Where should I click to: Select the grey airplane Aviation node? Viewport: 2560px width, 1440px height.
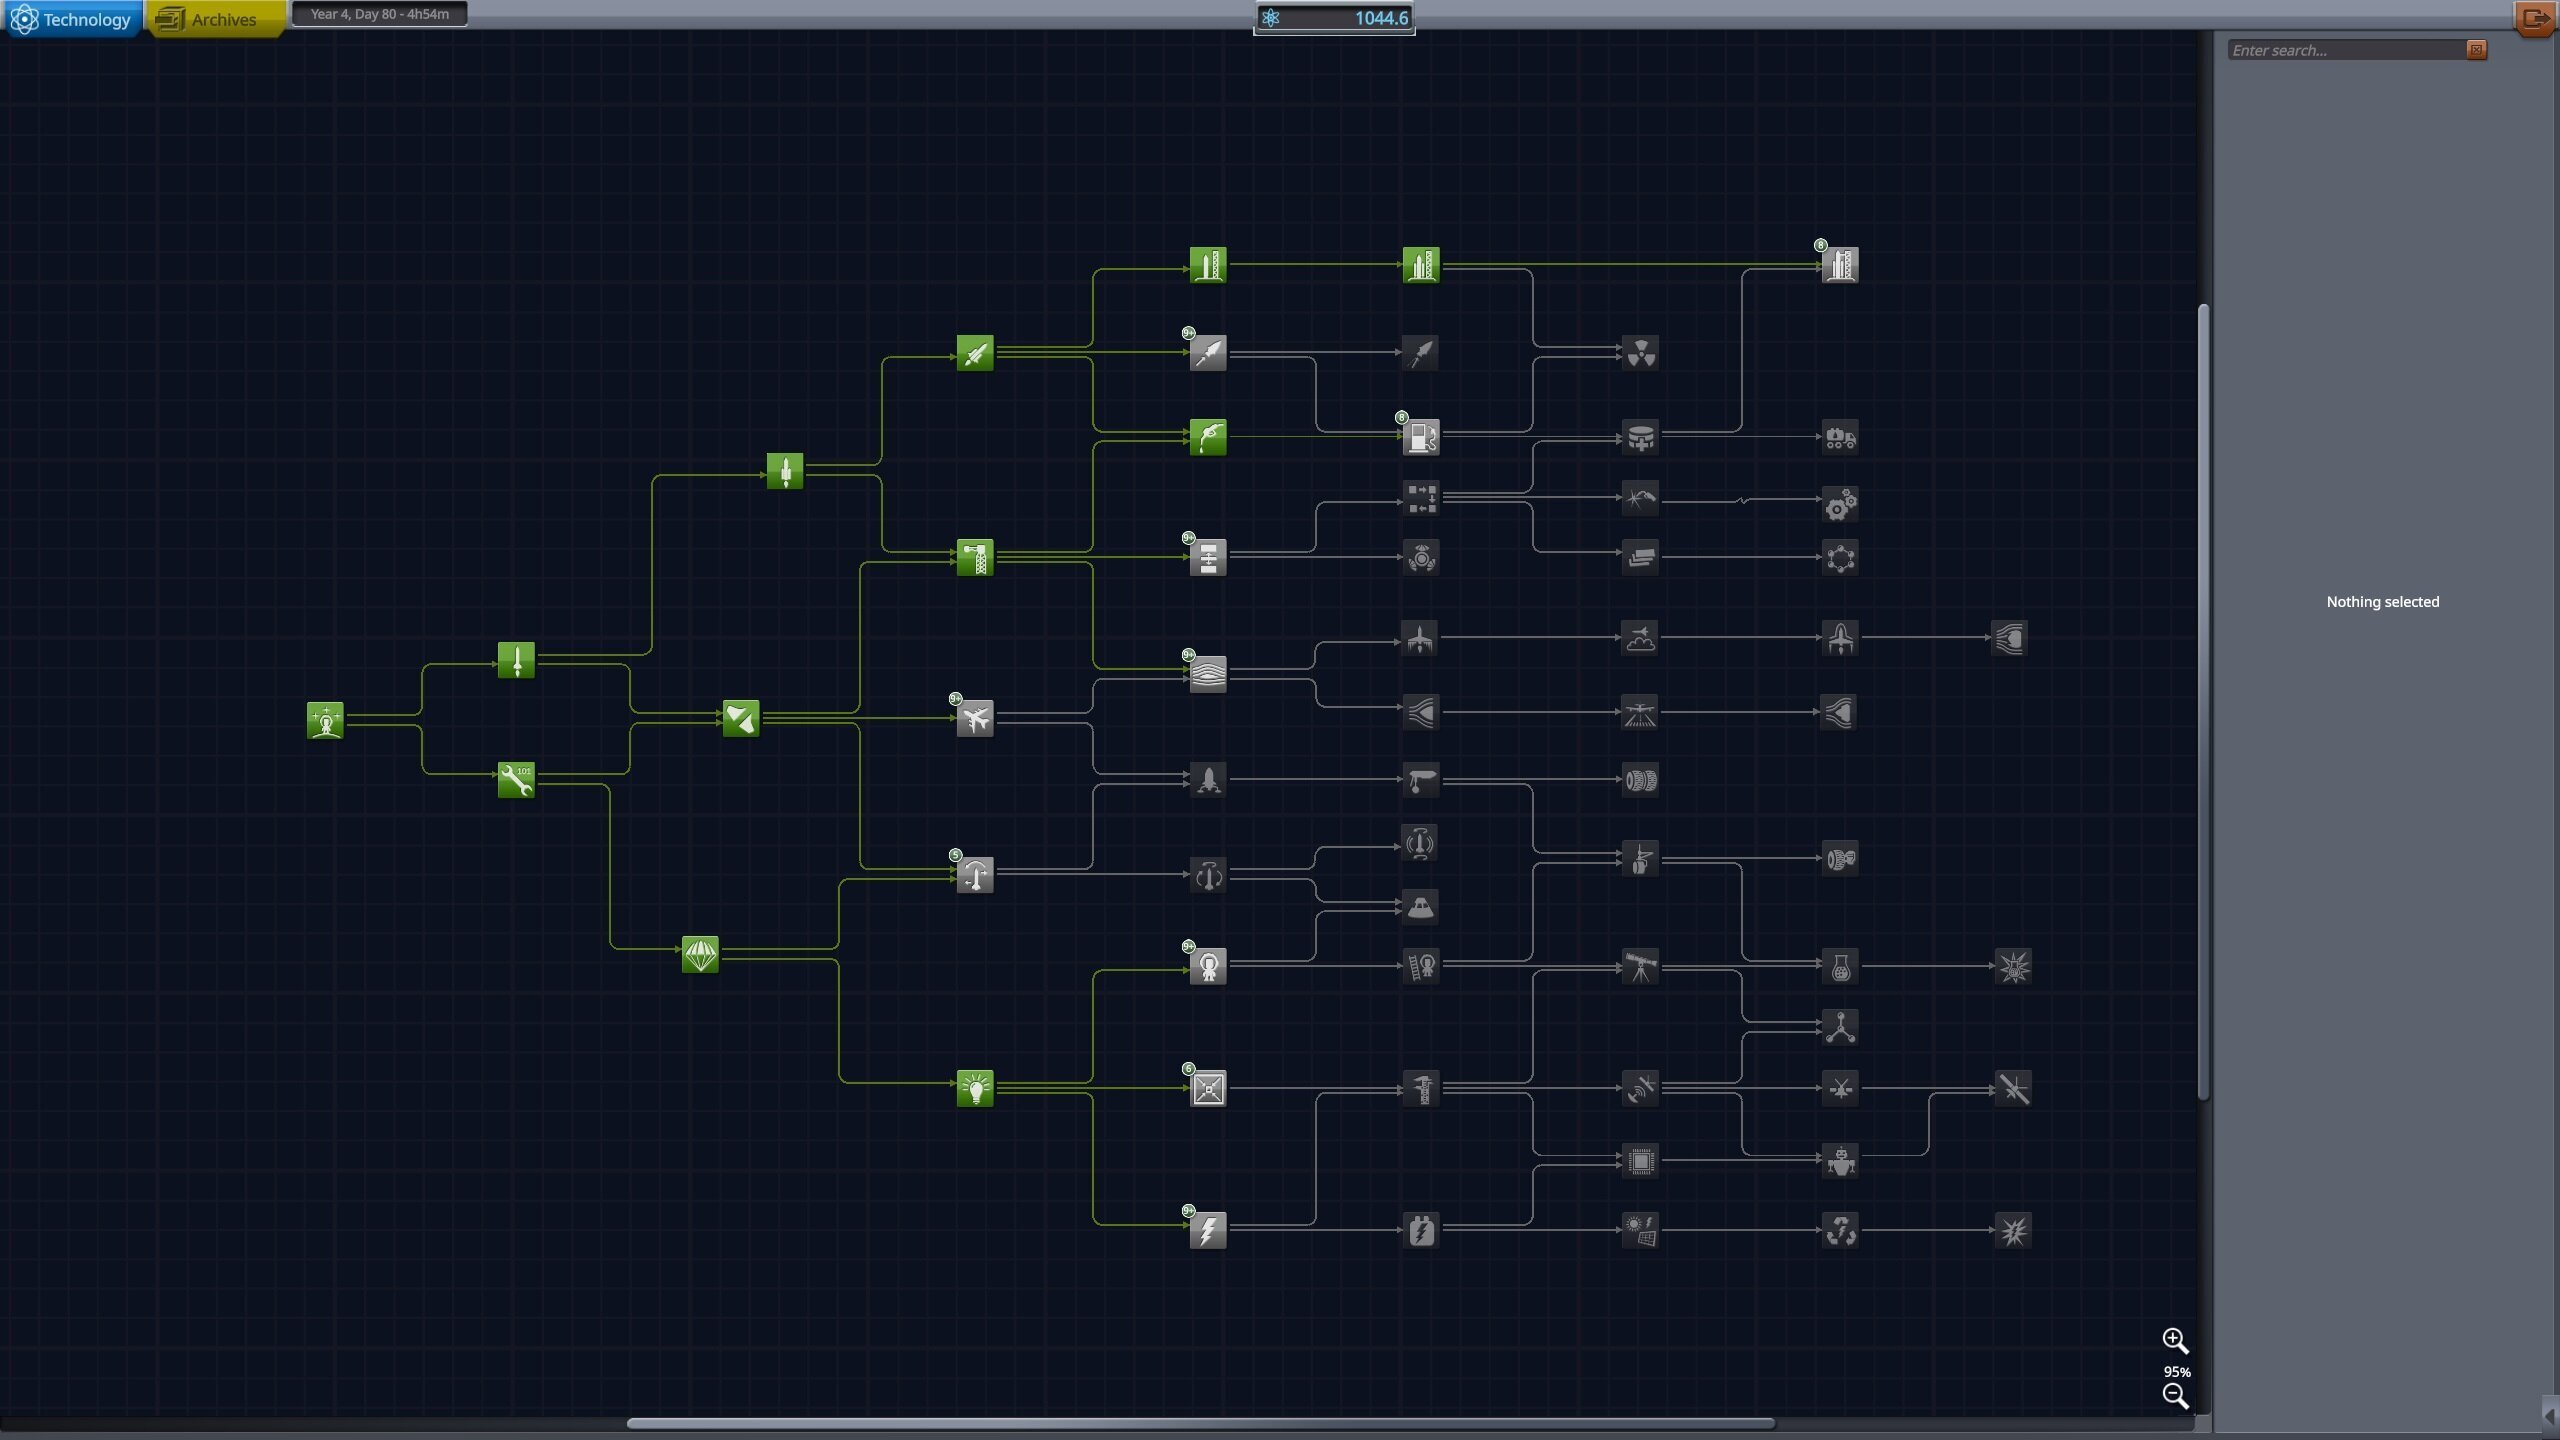pyautogui.click(x=975, y=718)
